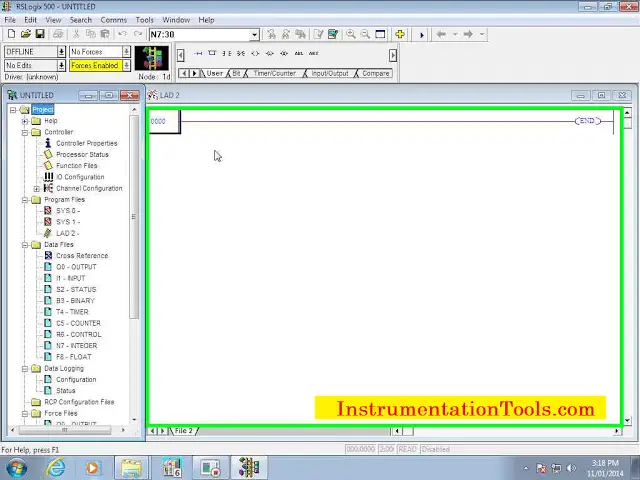Open the Forces Enabled dropdown
The height and width of the screenshot is (480, 640).
point(126,65)
